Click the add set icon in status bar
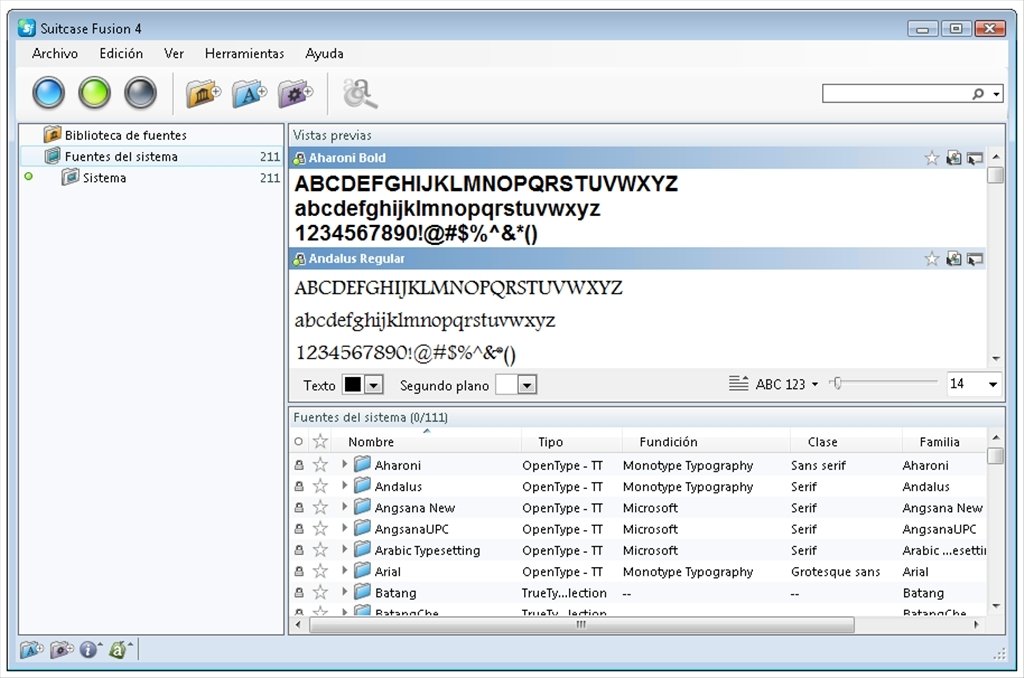This screenshot has height=678, width=1024. pos(31,650)
